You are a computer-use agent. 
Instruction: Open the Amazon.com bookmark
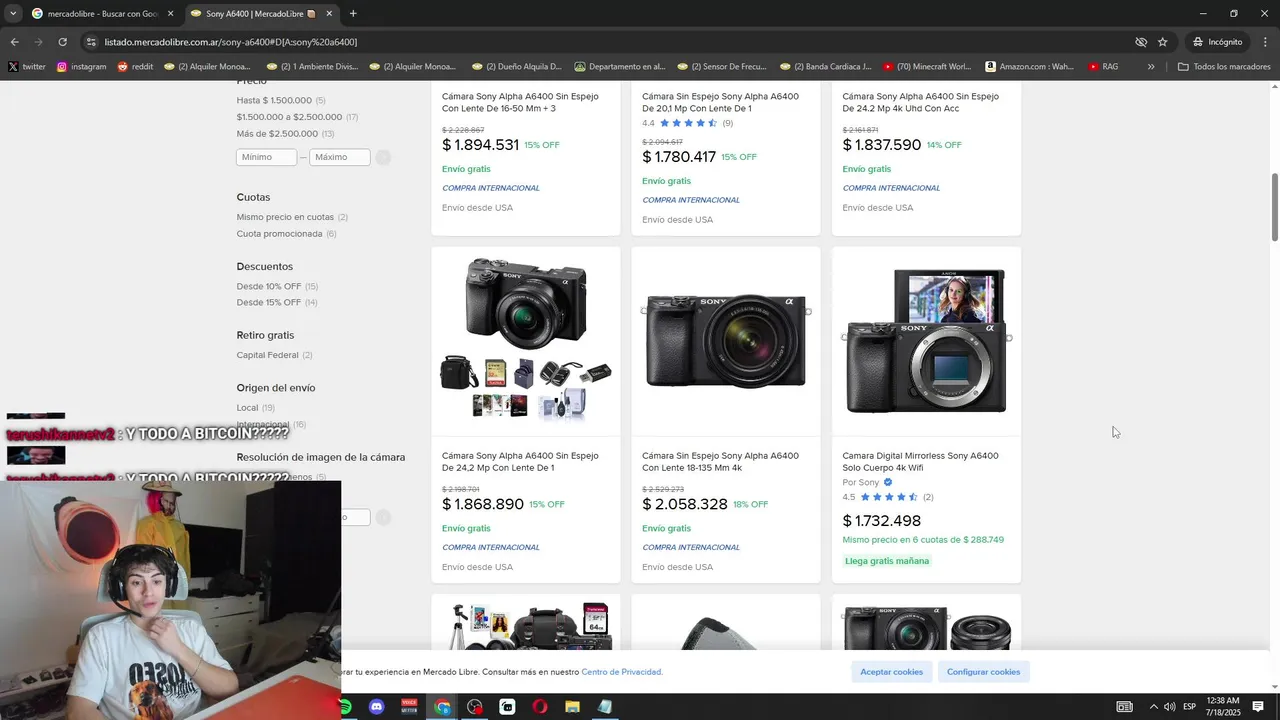coord(1030,67)
